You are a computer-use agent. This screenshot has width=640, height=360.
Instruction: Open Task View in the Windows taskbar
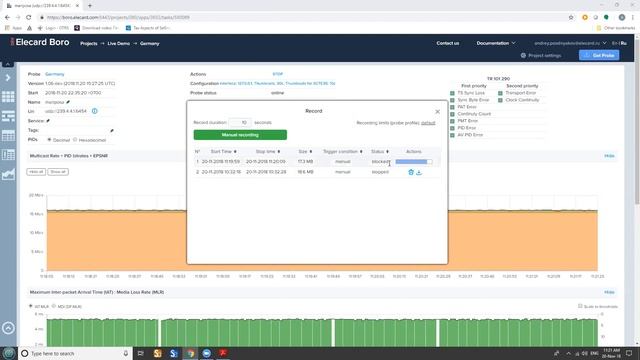(x=141, y=353)
